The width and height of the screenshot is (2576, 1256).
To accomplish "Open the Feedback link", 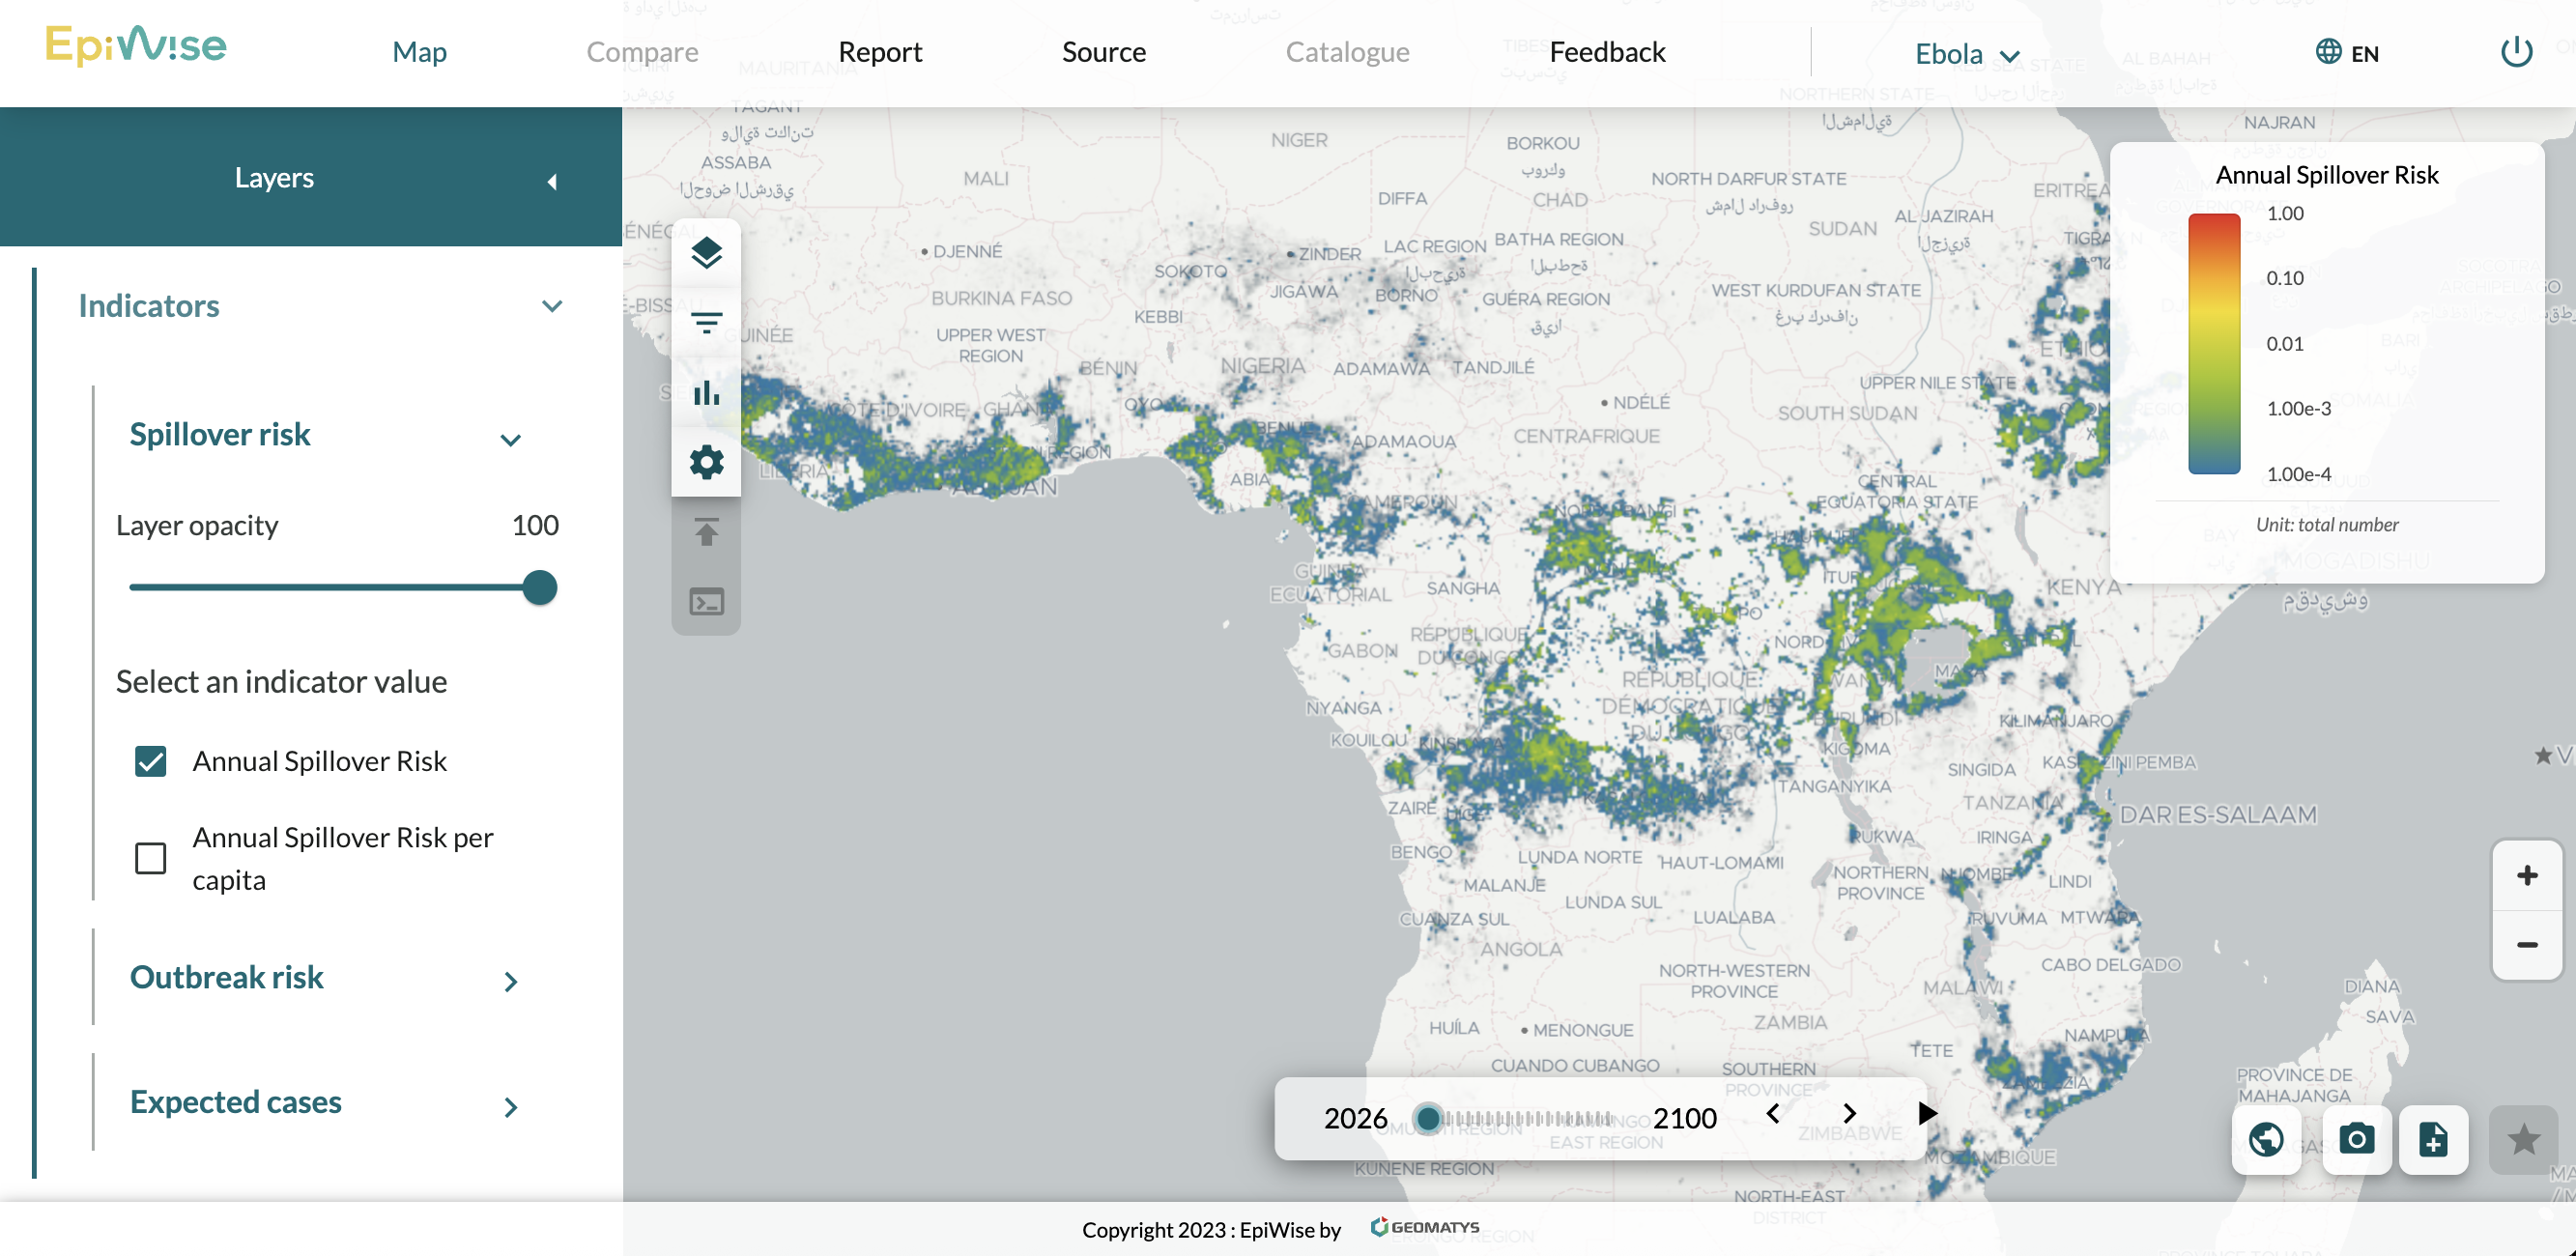I will coord(1607,52).
